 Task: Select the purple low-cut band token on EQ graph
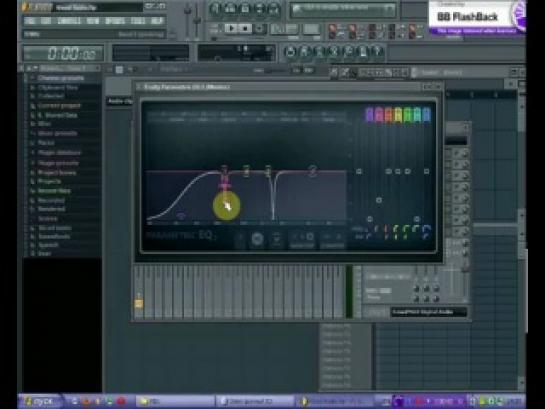180,216
